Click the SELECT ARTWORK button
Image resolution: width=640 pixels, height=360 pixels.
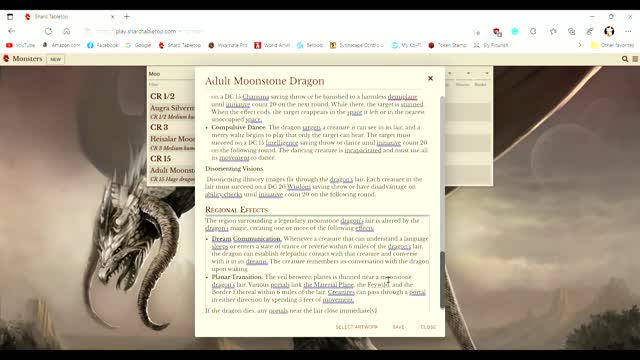coord(356,327)
